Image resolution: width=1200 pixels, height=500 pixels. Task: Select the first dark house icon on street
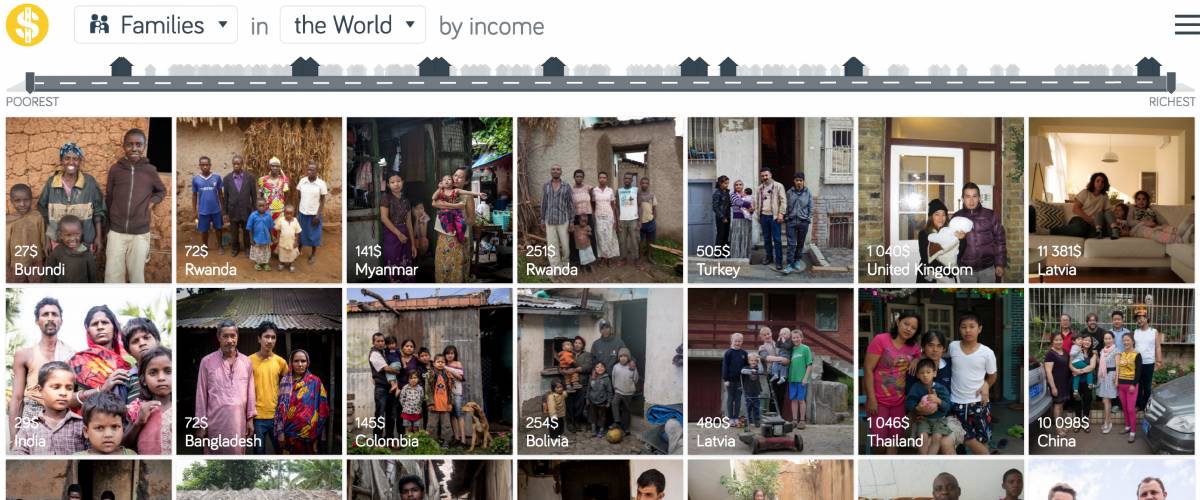pyautogui.click(x=121, y=67)
